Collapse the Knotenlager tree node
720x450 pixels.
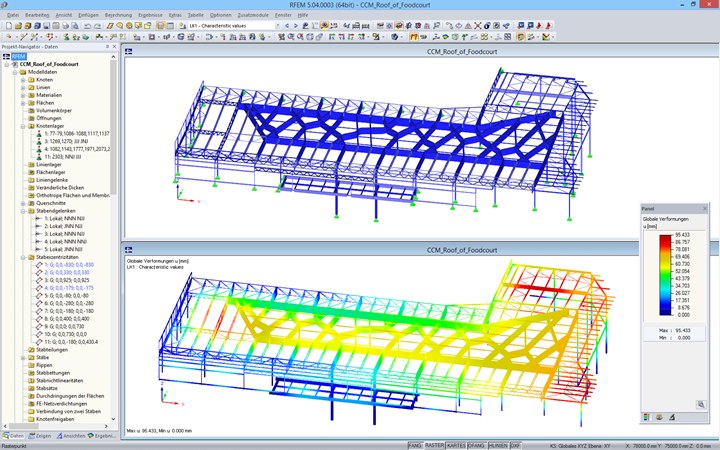pos(23,126)
